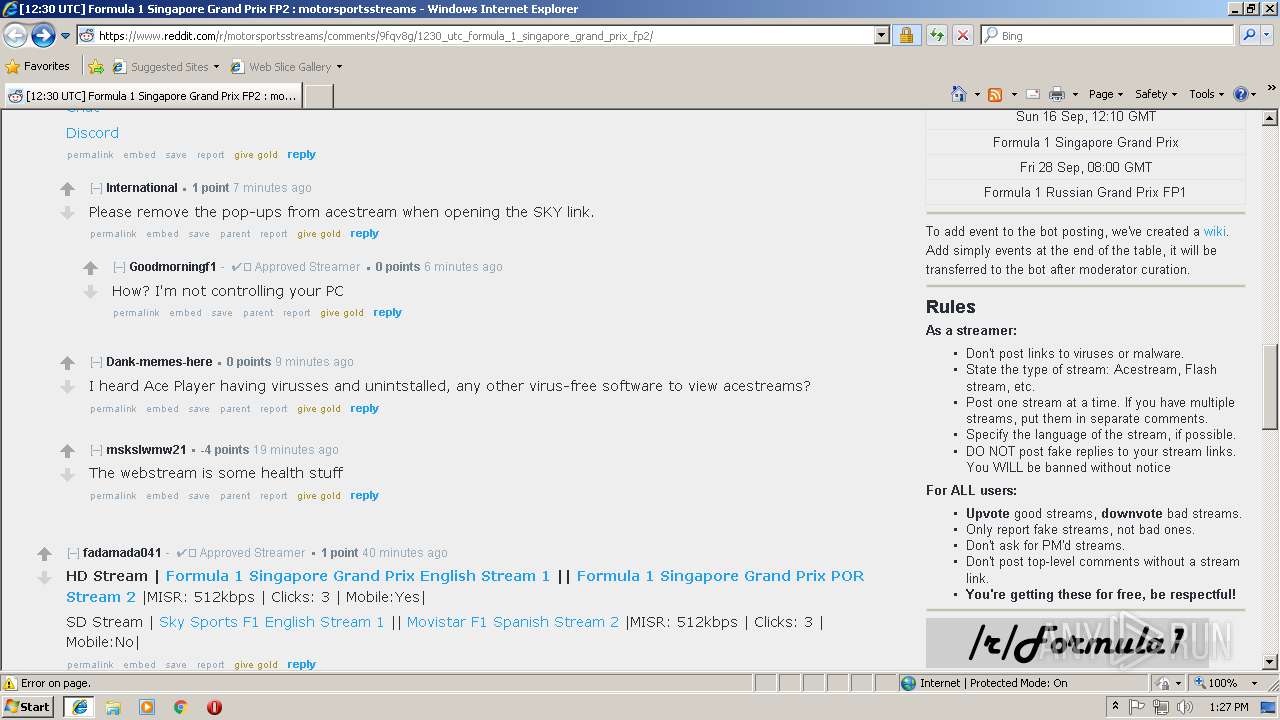The width and height of the screenshot is (1280, 720).
Task: Open Suggested Sites favorites item
Action: pos(165,67)
